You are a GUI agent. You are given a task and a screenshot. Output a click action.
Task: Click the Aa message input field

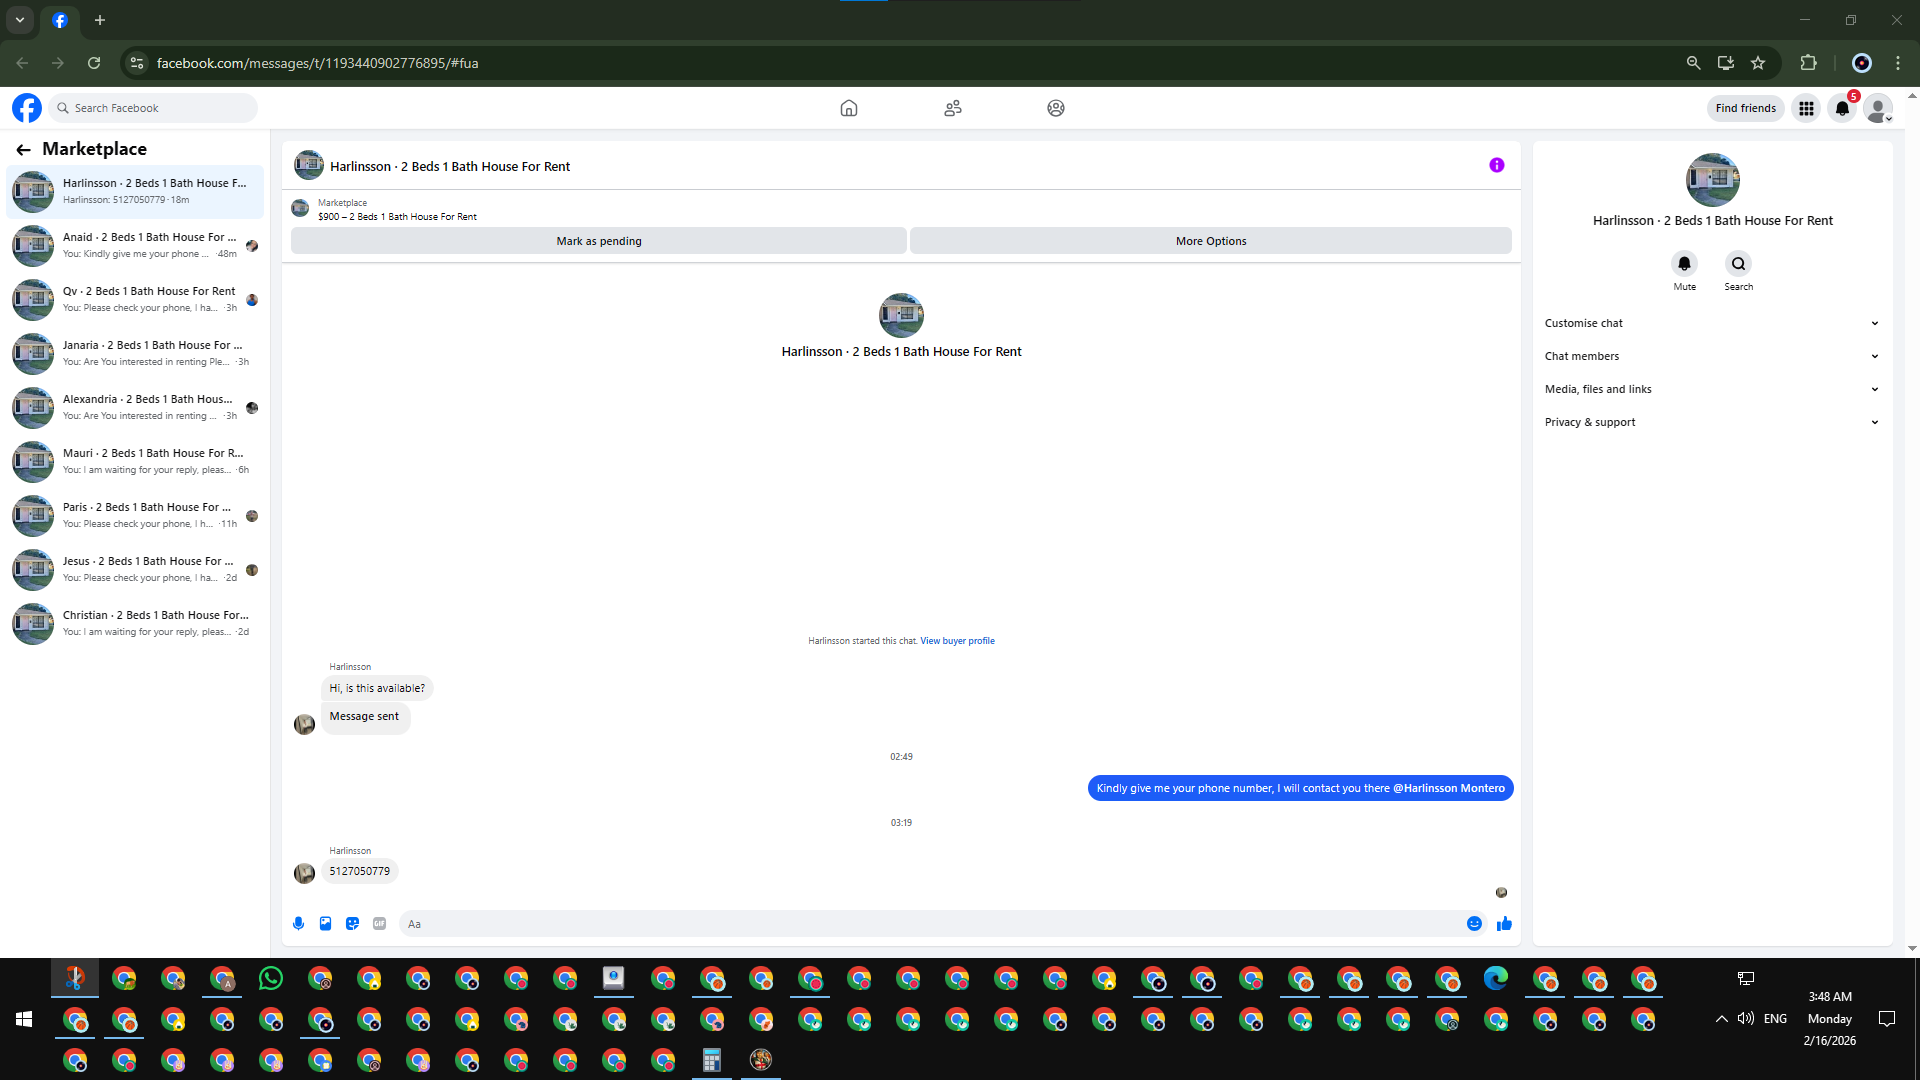point(930,924)
